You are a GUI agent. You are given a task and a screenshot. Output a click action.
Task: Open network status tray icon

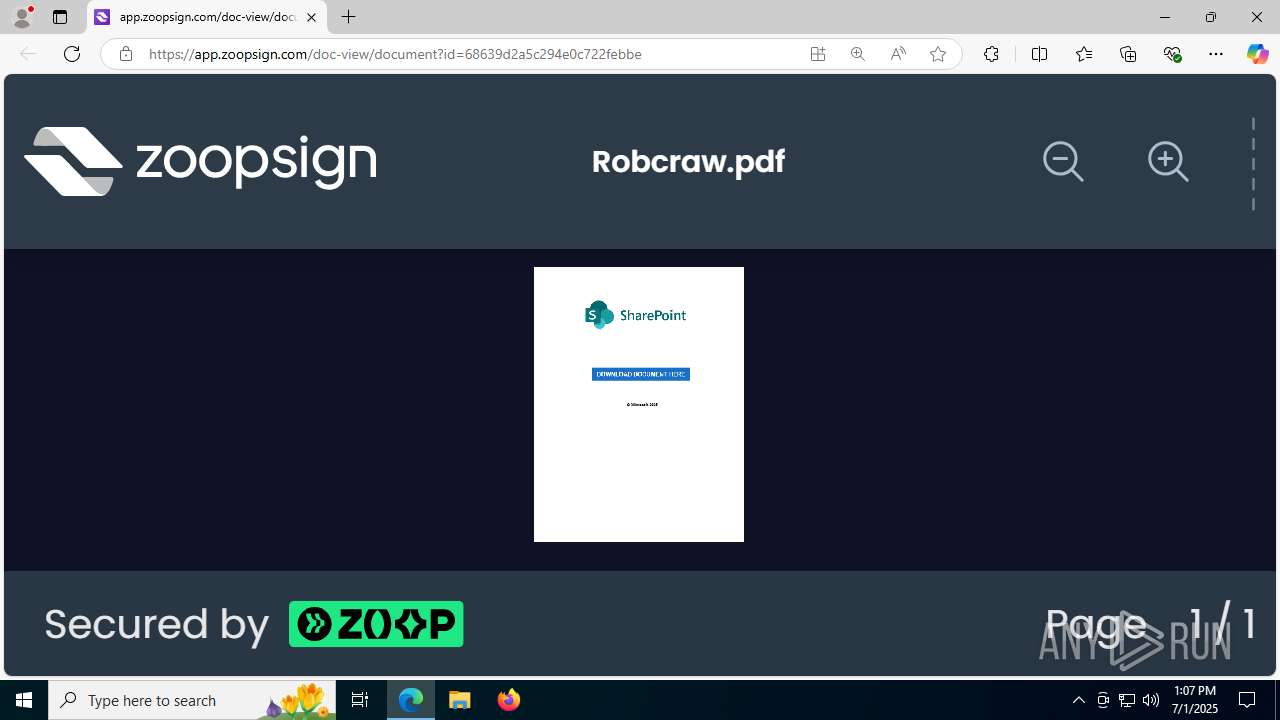[1127, 700]
